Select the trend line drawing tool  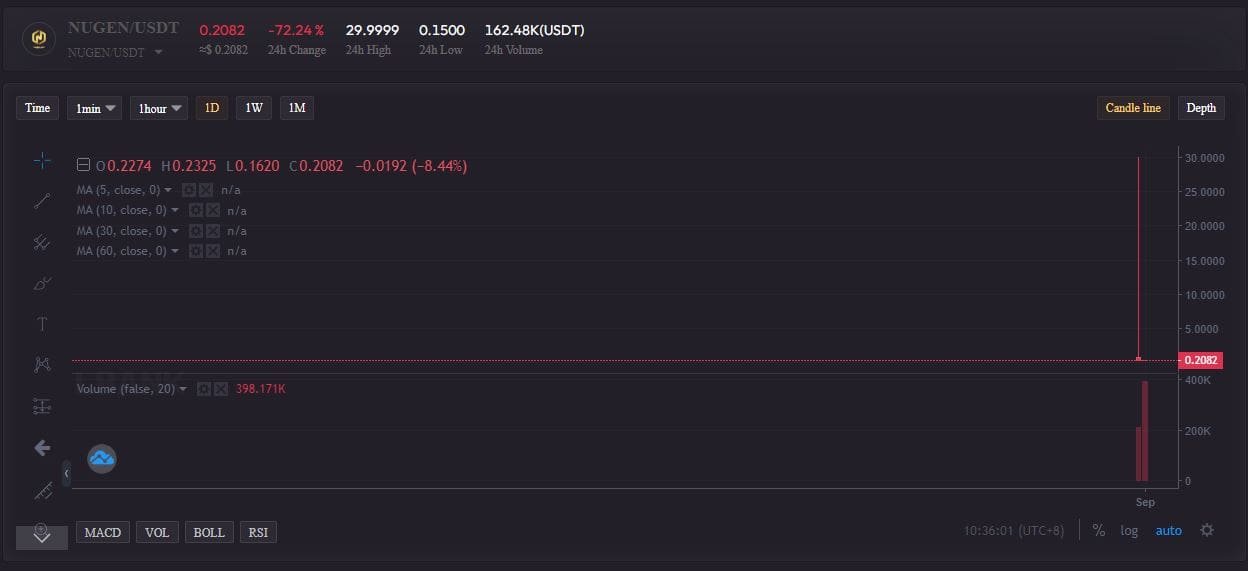coord(42,201)
